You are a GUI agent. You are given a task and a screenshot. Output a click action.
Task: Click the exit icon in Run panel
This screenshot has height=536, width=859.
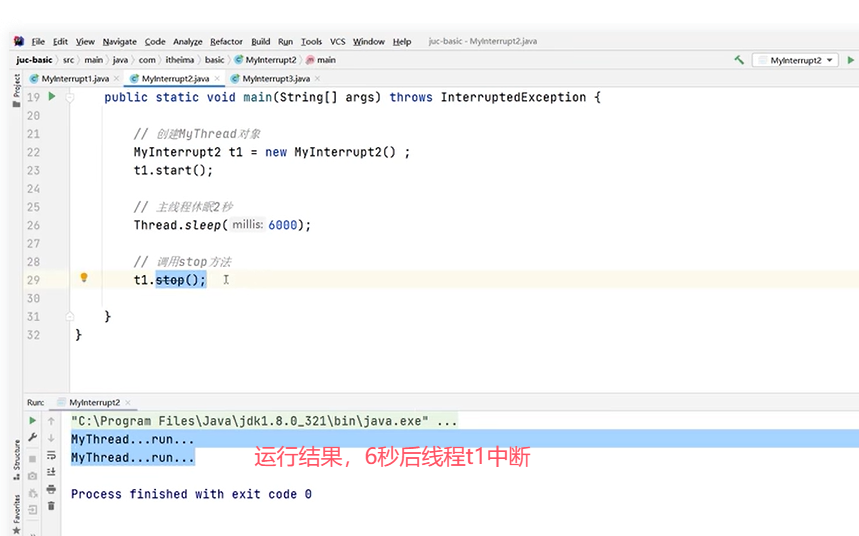tap(32, 510)
